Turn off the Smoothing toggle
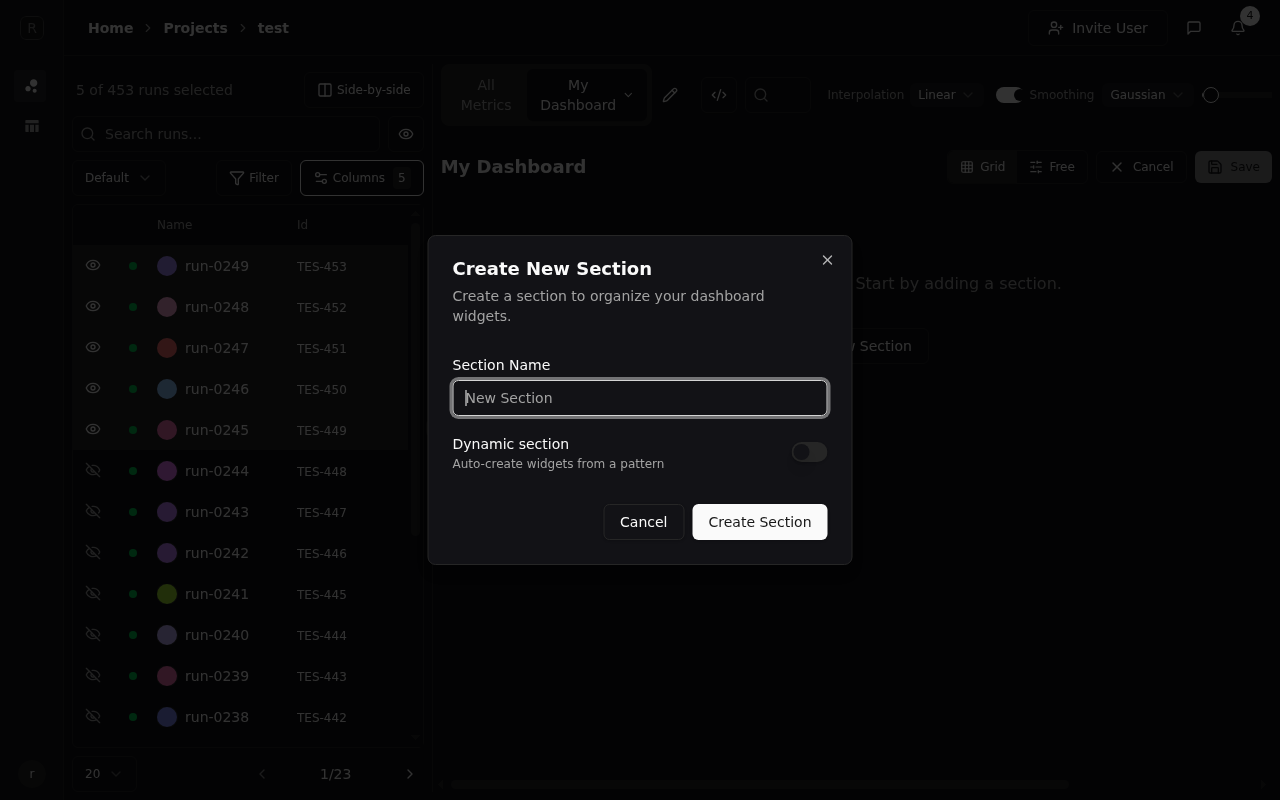1280x800 pixels. click(x=1008, y=94)
